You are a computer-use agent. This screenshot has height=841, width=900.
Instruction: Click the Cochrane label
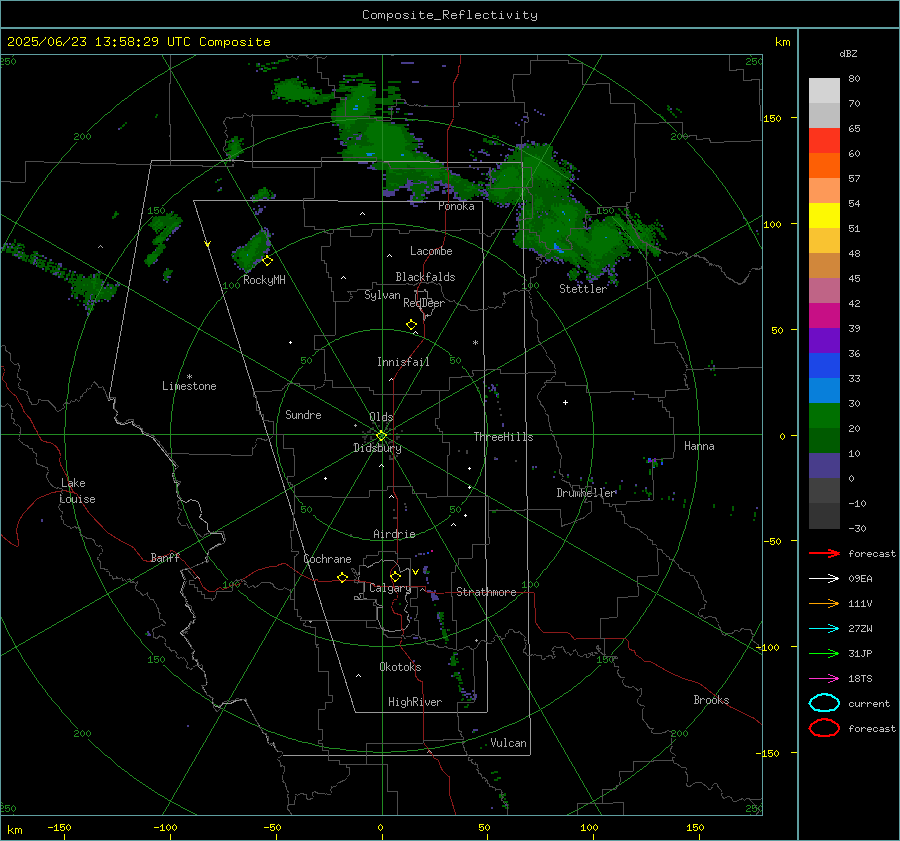pos(327,559)
